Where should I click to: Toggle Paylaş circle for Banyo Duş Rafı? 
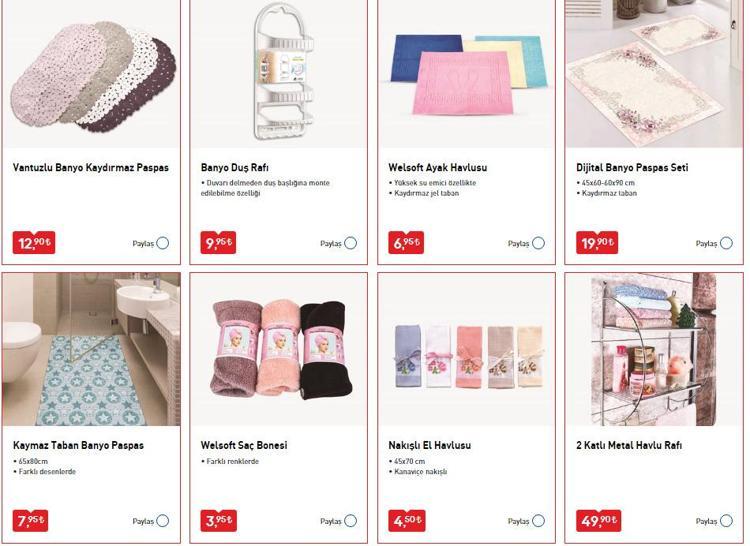point(351,243)
